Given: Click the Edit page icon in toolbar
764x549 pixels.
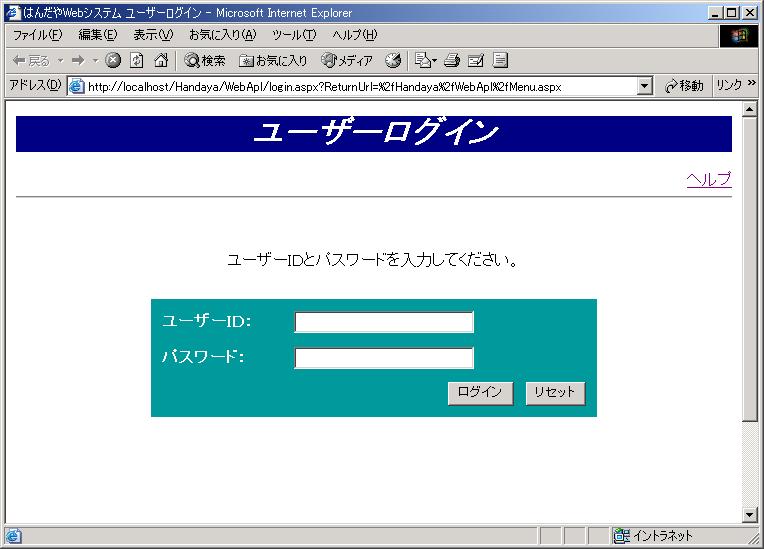Looking at the screenshot, I should tap(476, 60).
